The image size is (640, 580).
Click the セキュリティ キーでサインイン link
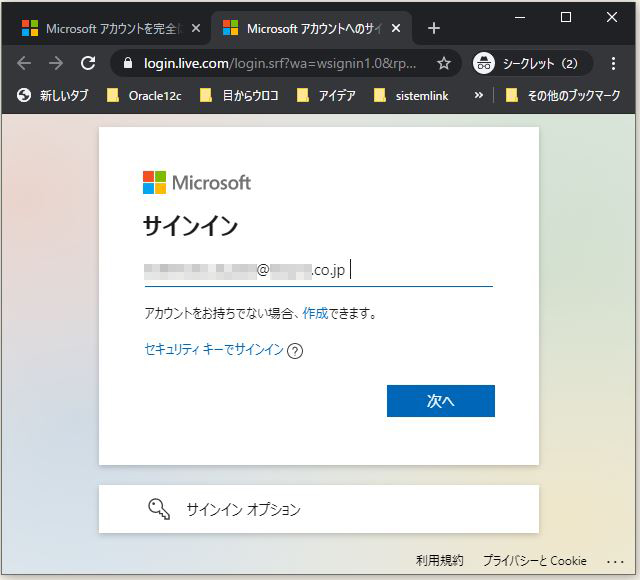click(214, 349)
